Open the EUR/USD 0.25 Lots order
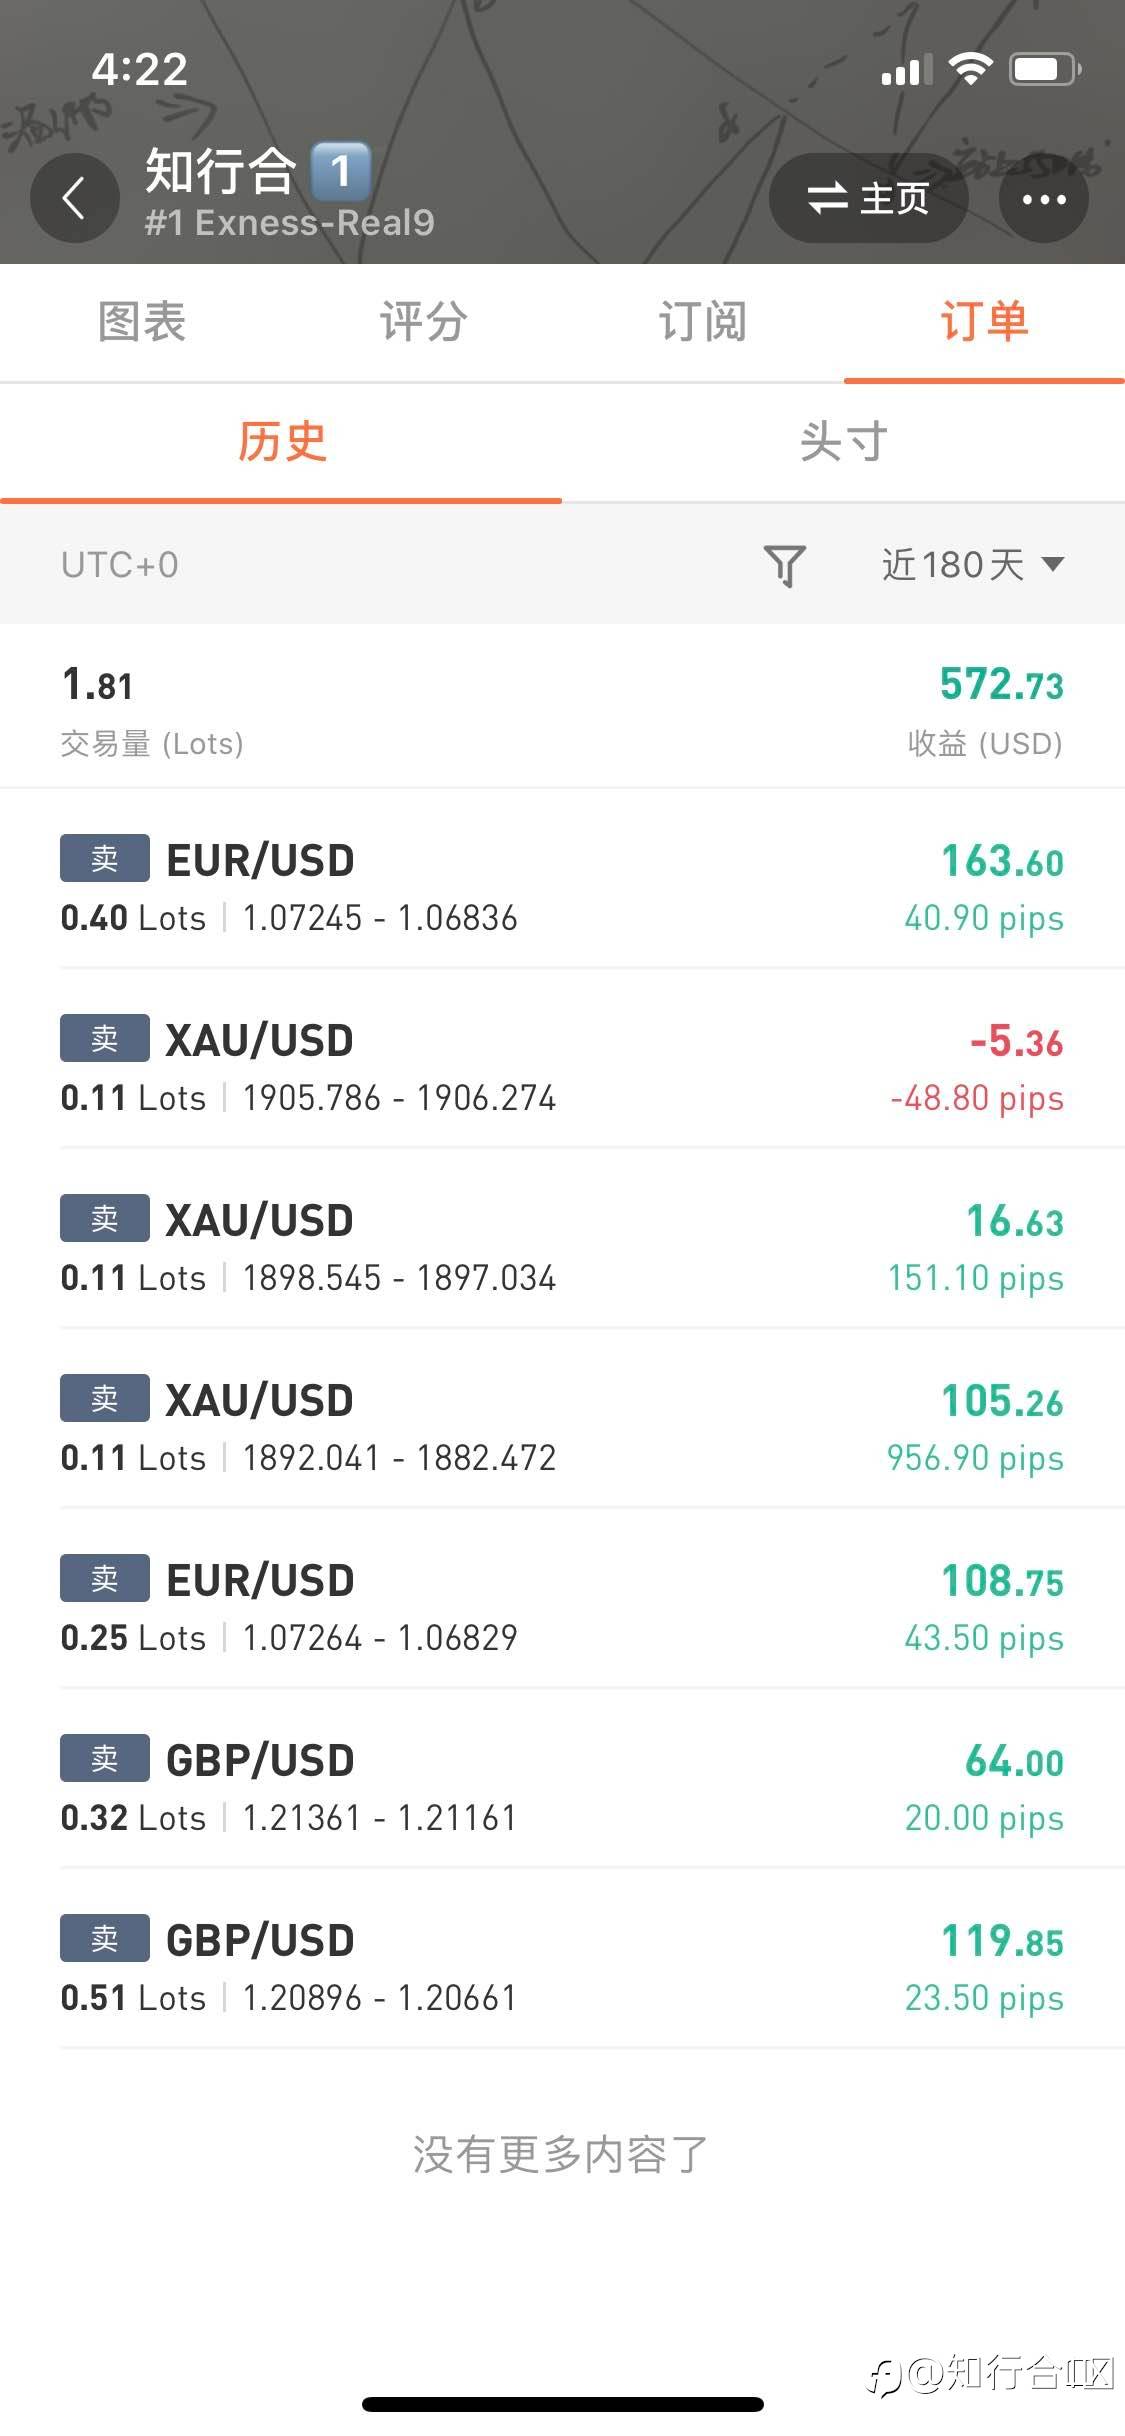1125x2436 pixels. point(562,1608)
